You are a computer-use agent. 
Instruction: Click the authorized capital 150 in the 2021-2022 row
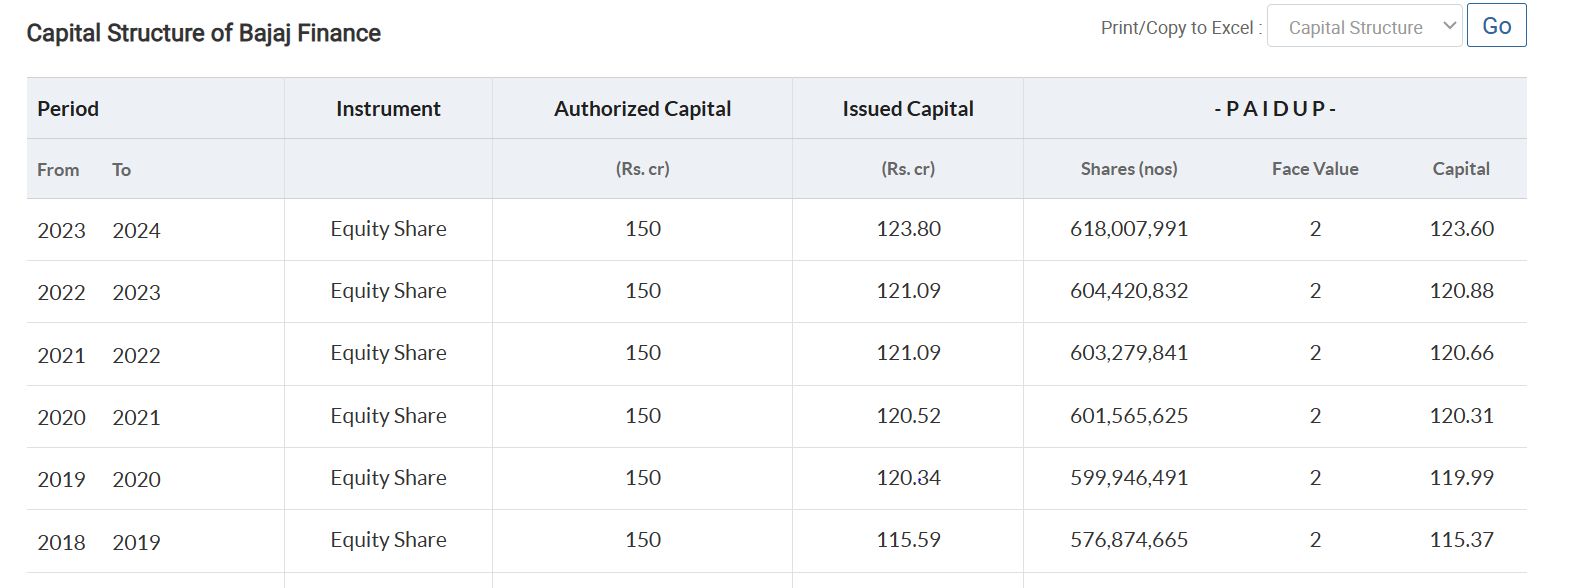pyautogui.click(x=643, y=353)
